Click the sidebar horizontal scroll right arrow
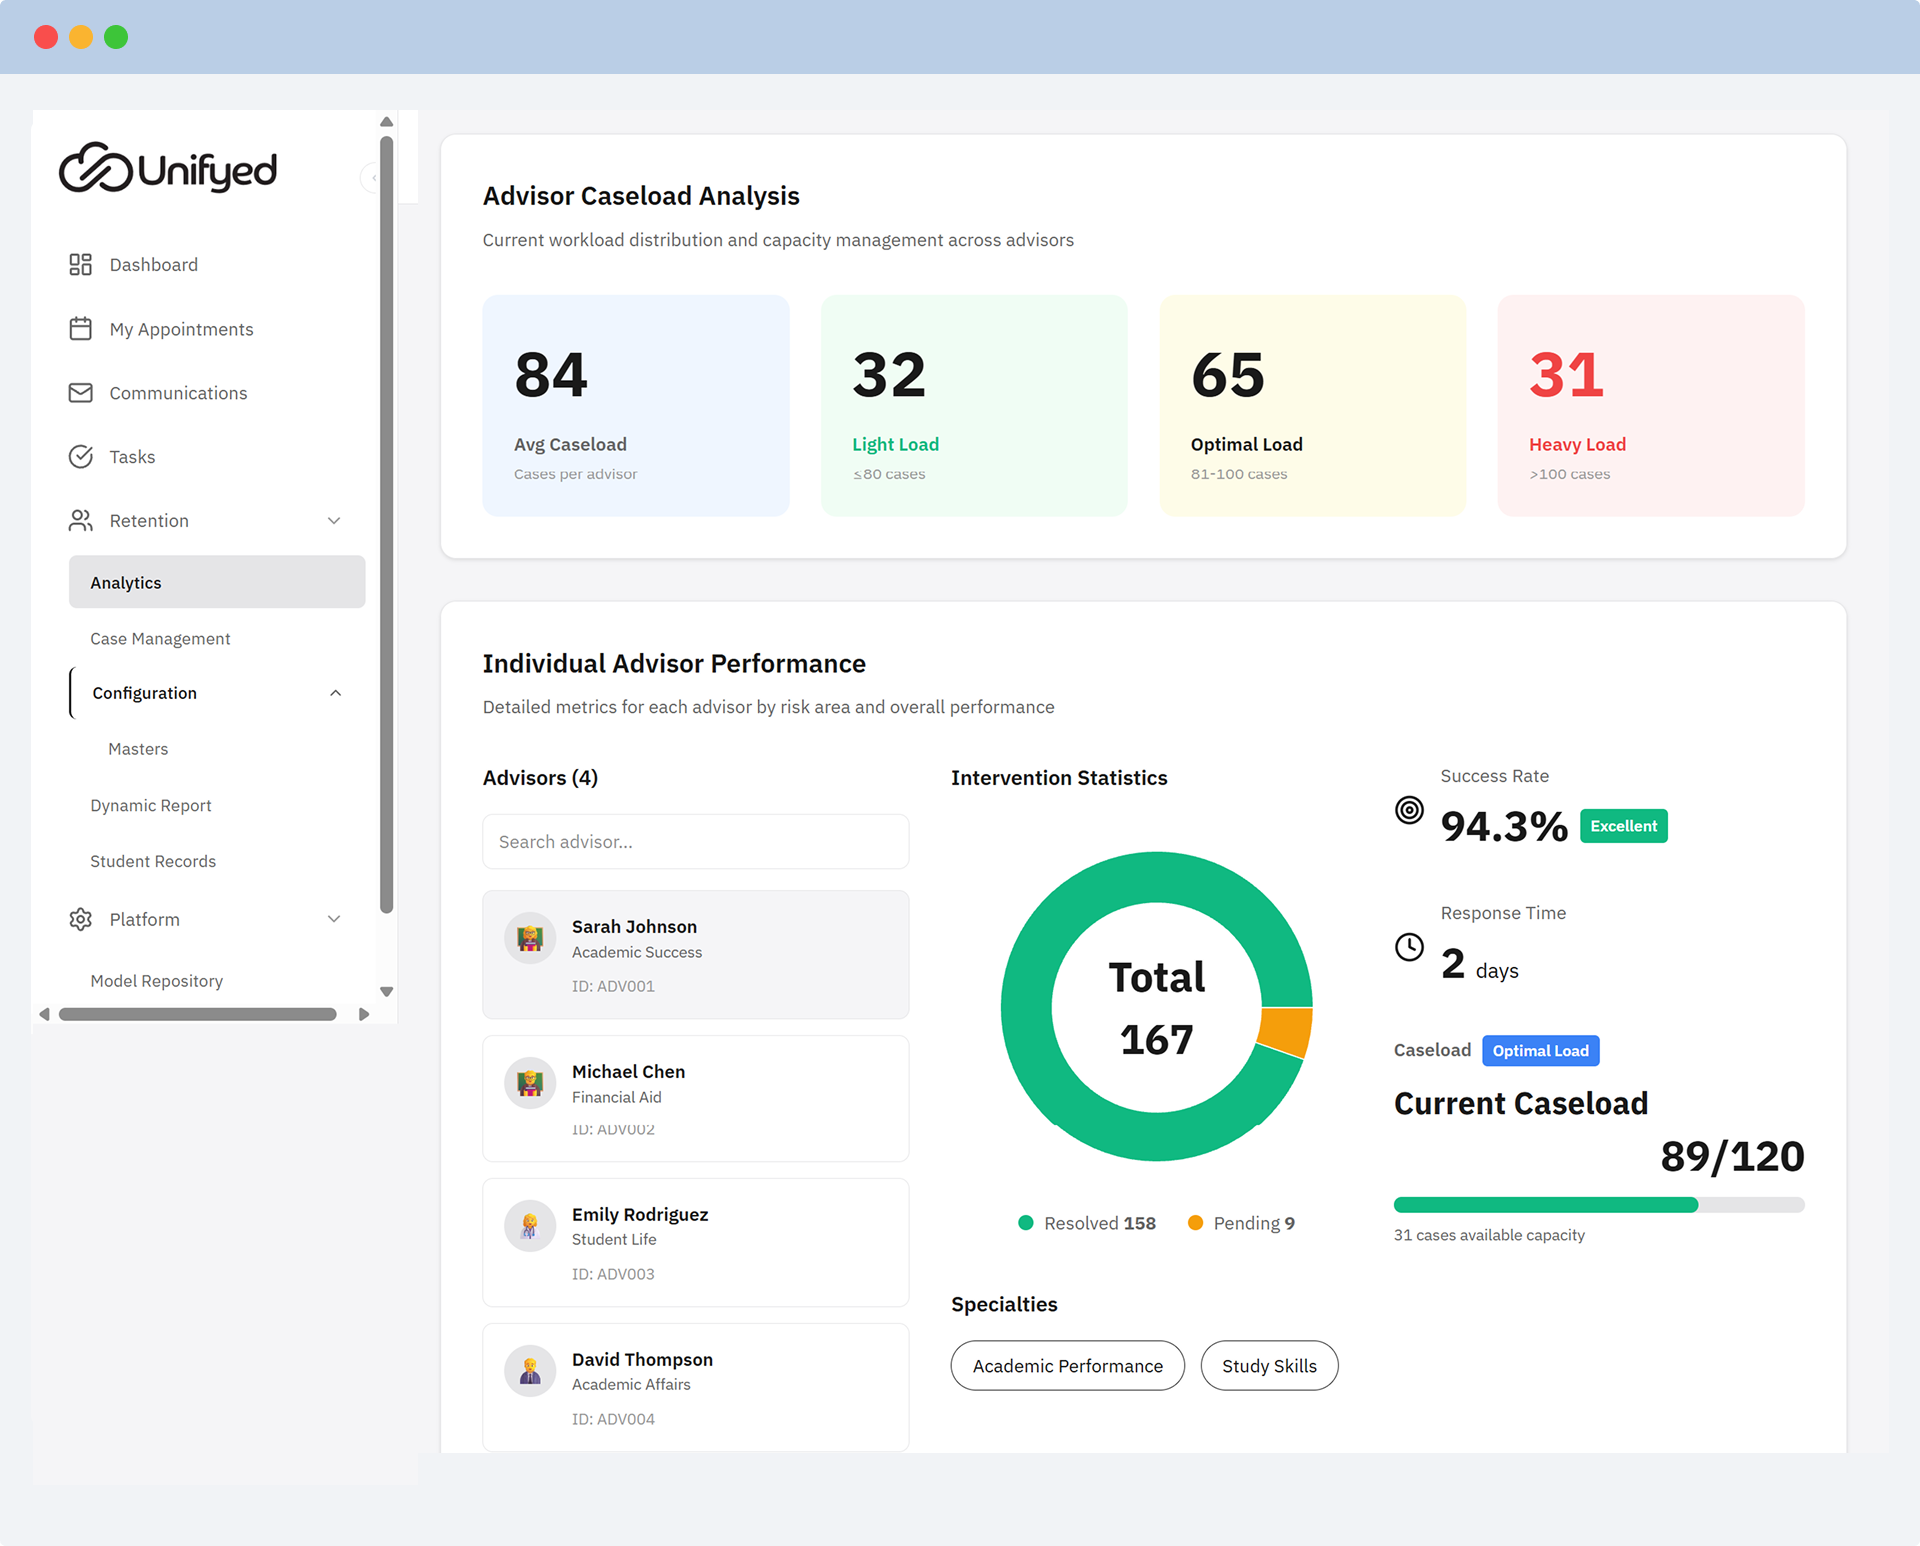Screen dimensions: 1920x1546 pyautogui.click(x=364, y=1014)
